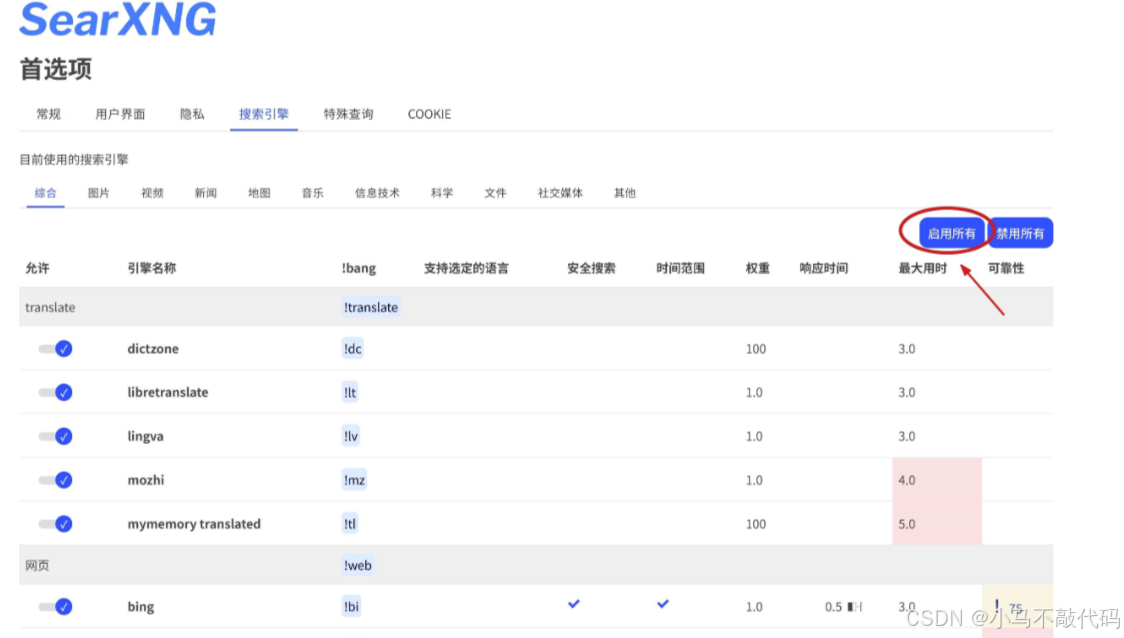This screenshot has height=638, width=1124.
Task: Click the !mz bang label
Action: click(x=354, y=480)
